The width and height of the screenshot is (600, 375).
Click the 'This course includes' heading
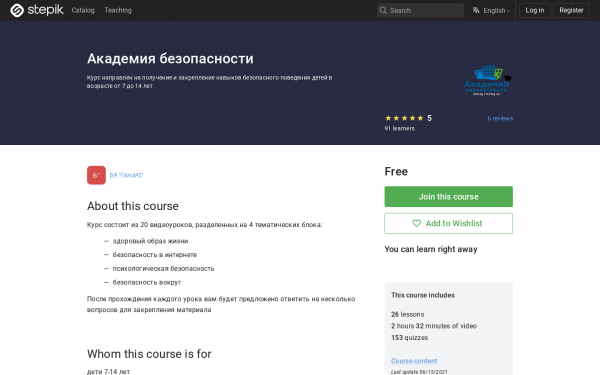pyautogui.click(x=423, y=295)
